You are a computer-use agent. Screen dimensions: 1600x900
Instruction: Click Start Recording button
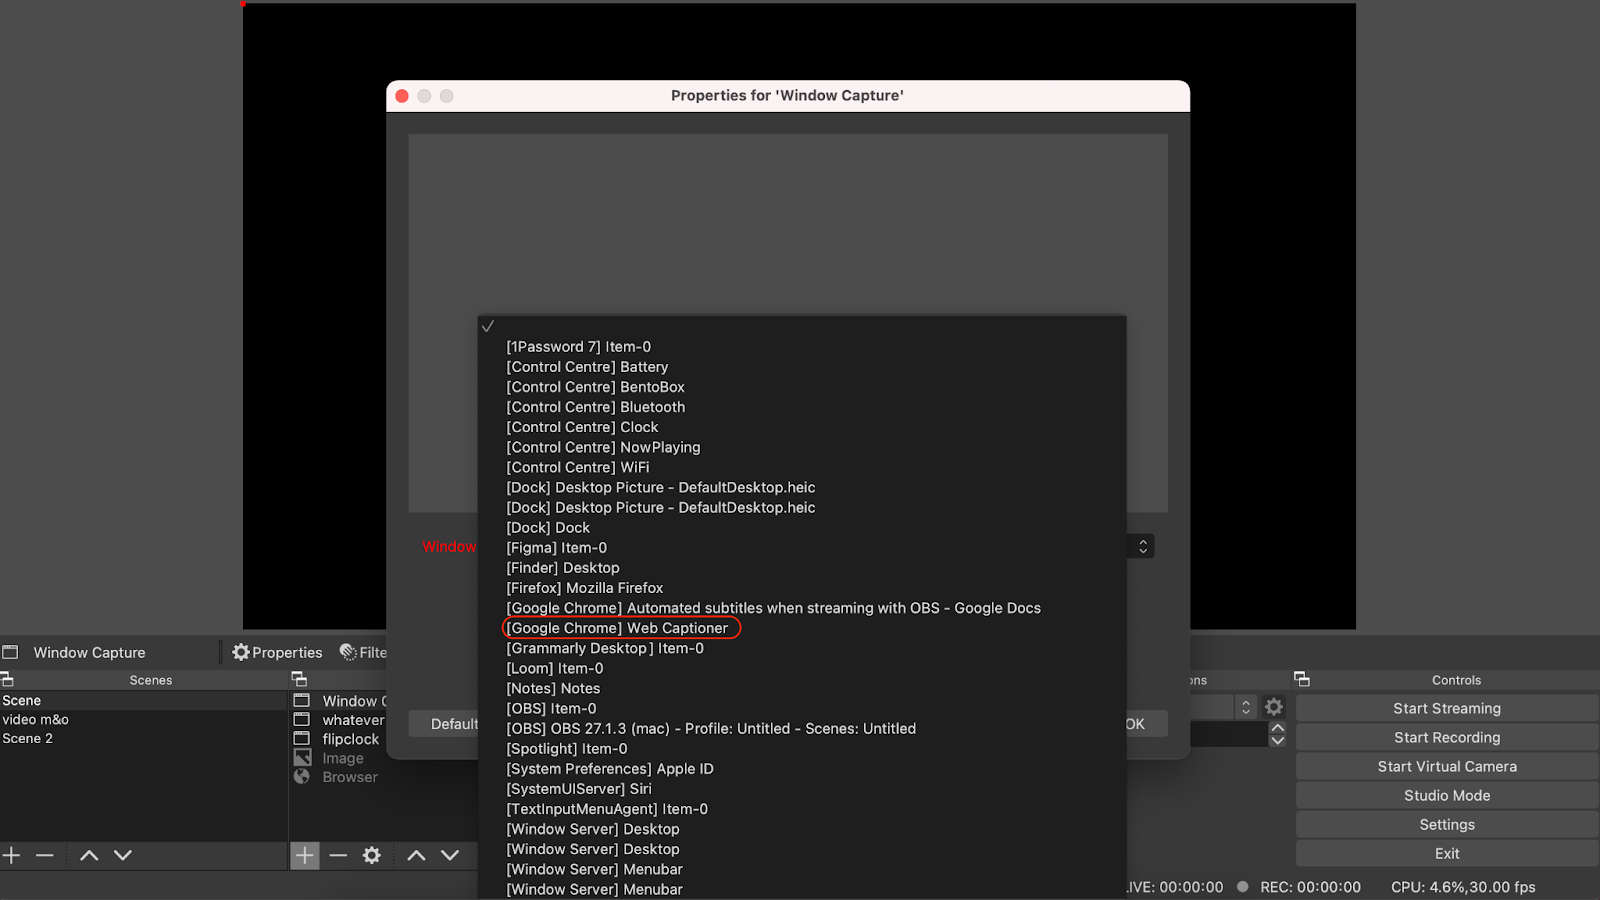(1447, 737)
